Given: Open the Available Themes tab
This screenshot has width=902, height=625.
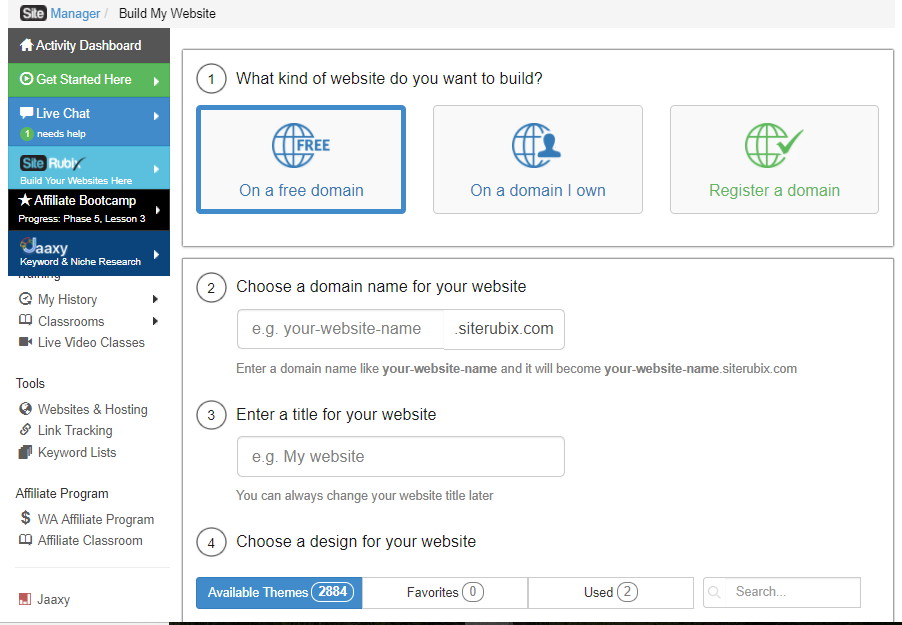Looking at the screenshot, I should [279, 593].
